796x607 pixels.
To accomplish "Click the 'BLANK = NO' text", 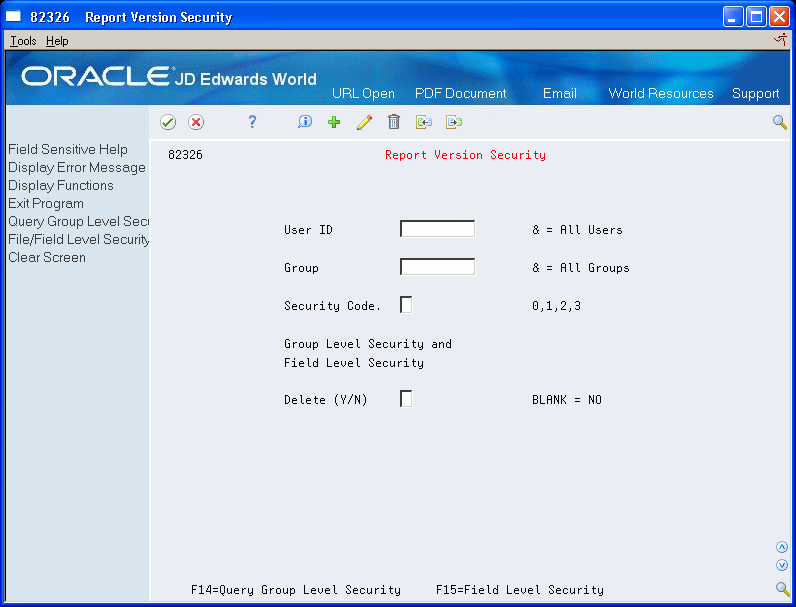I will 567,400.
